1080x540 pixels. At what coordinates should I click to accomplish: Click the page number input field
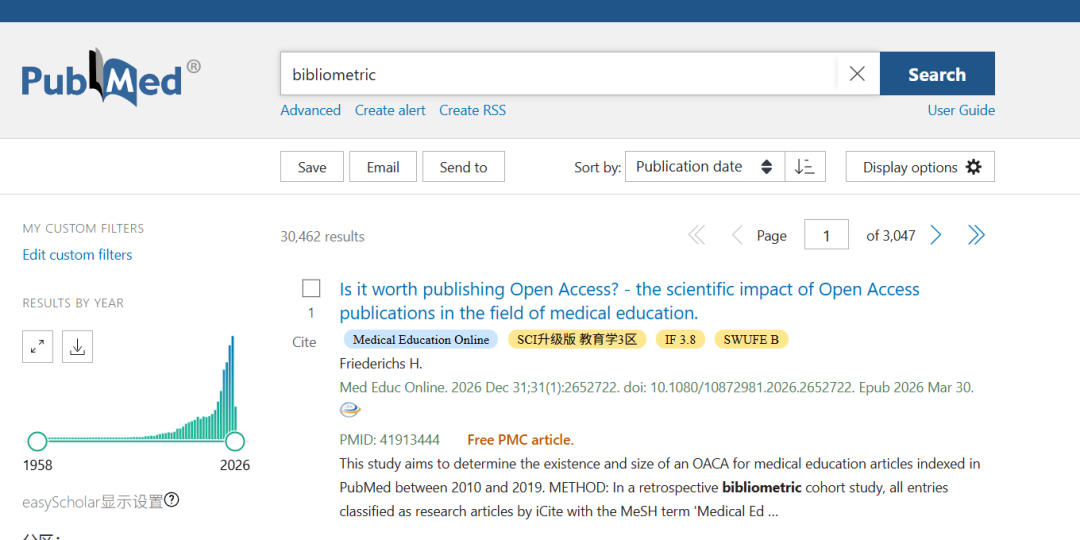[827, 235]
